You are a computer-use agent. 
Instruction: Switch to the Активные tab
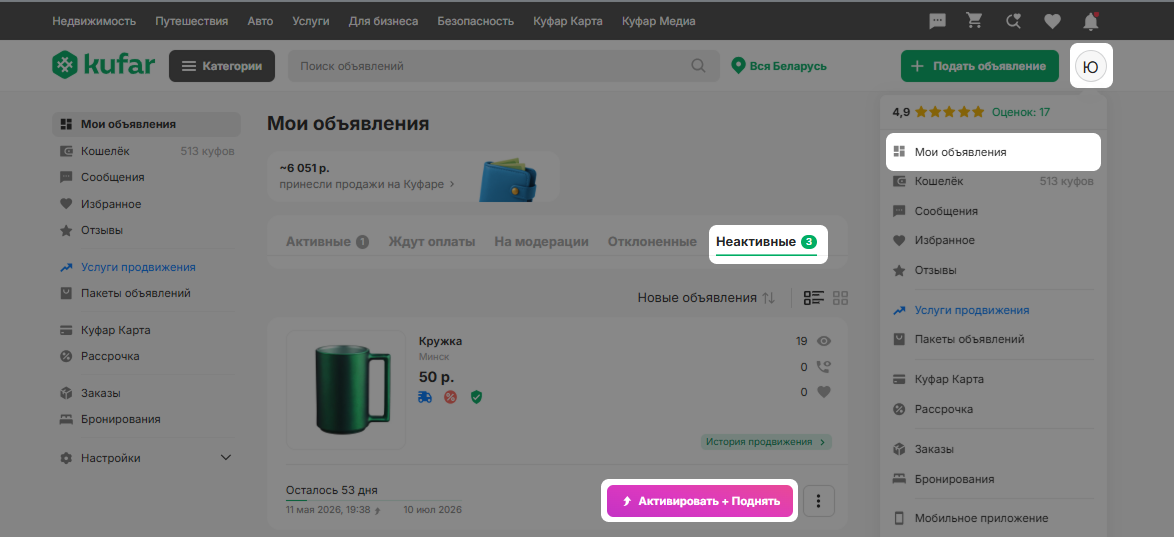[327, 242]
